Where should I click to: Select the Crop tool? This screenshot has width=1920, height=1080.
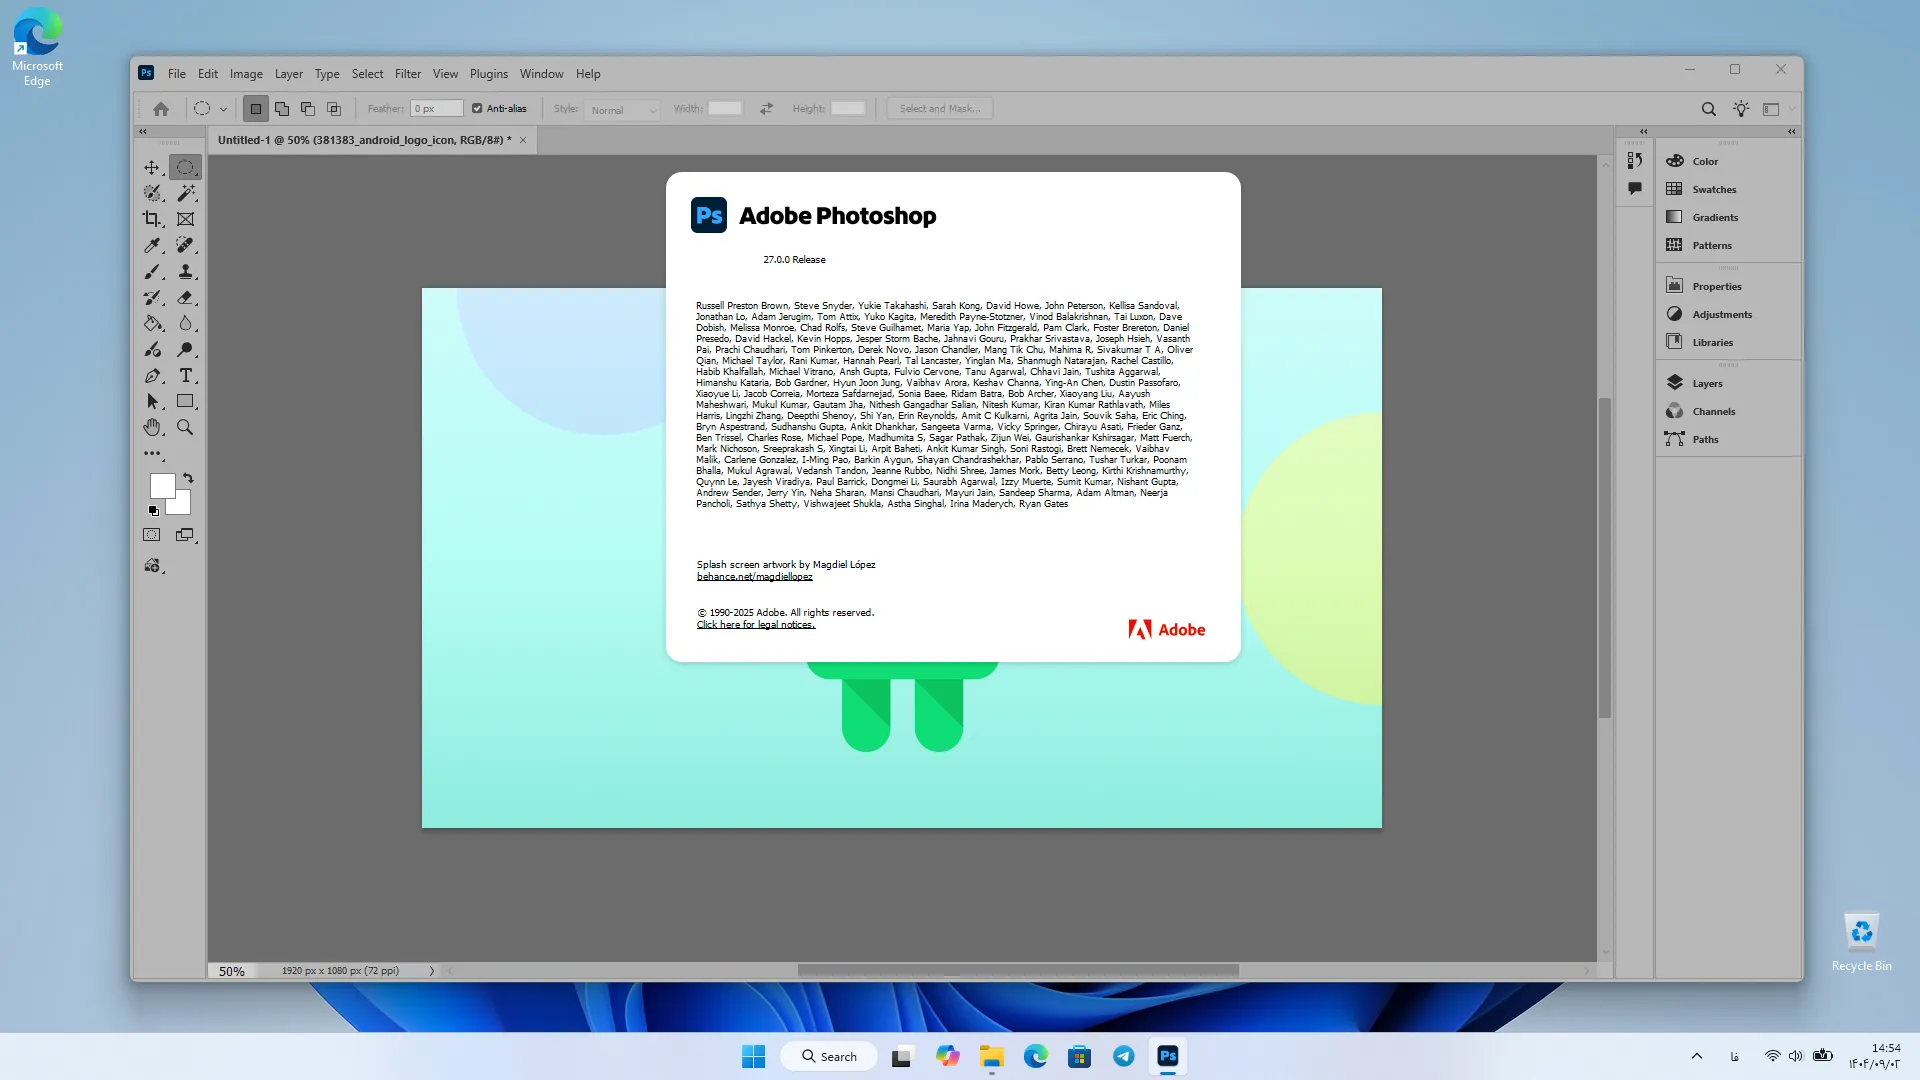click(x=152, y=219)
